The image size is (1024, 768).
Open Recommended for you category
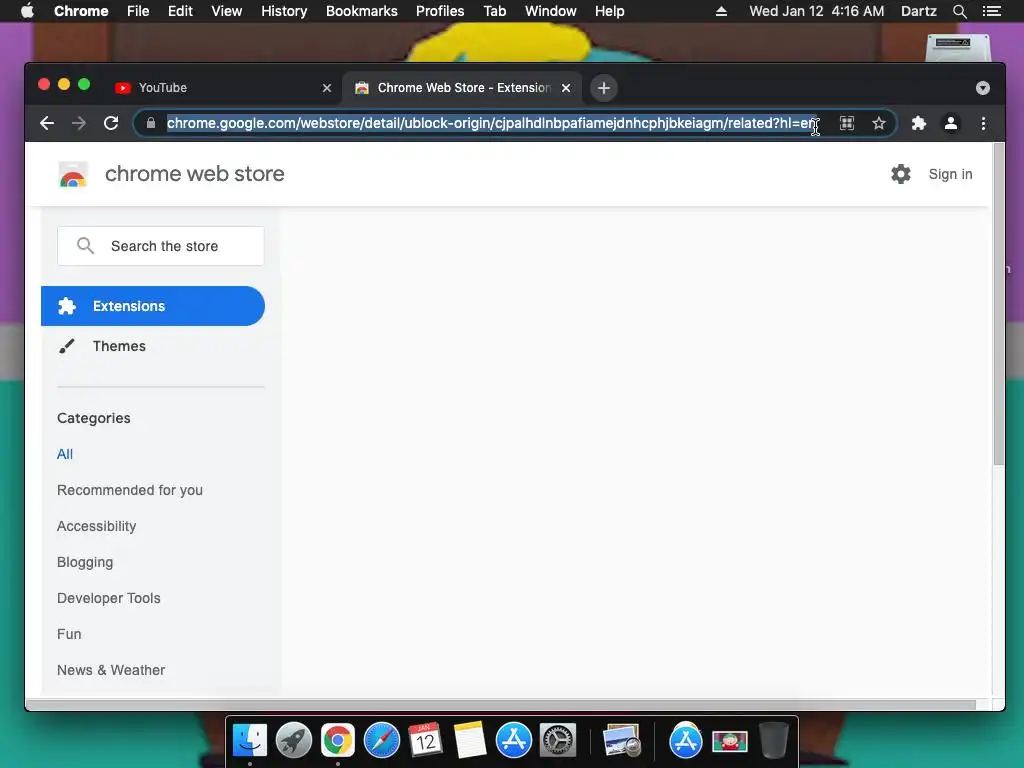tap(129, 490)
